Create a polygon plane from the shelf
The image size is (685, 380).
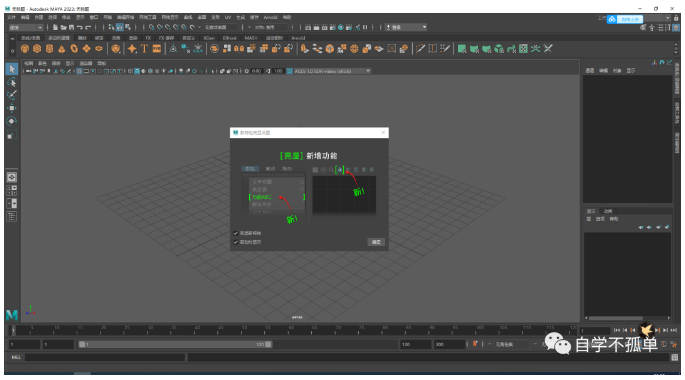[x=86, y=49]
